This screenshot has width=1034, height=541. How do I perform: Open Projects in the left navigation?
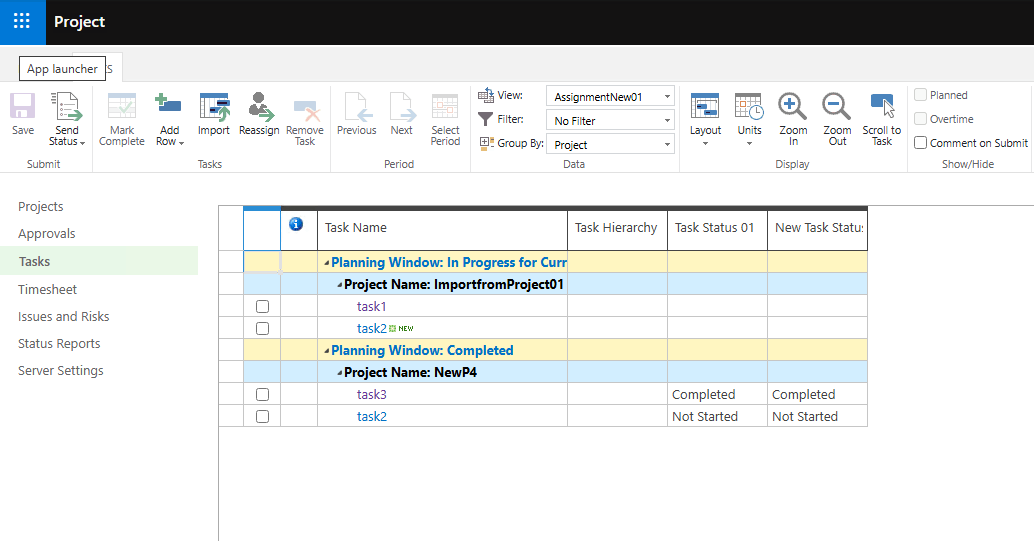41,207
